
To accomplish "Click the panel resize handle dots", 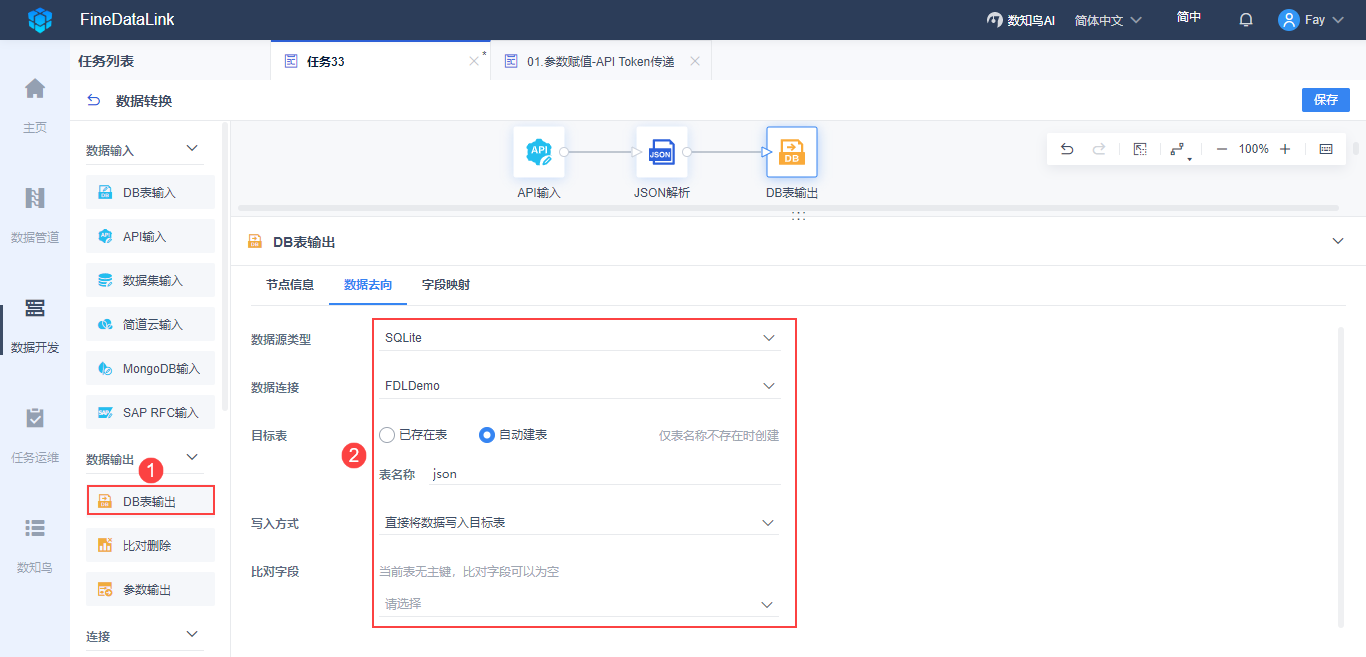I will (798, 215).
